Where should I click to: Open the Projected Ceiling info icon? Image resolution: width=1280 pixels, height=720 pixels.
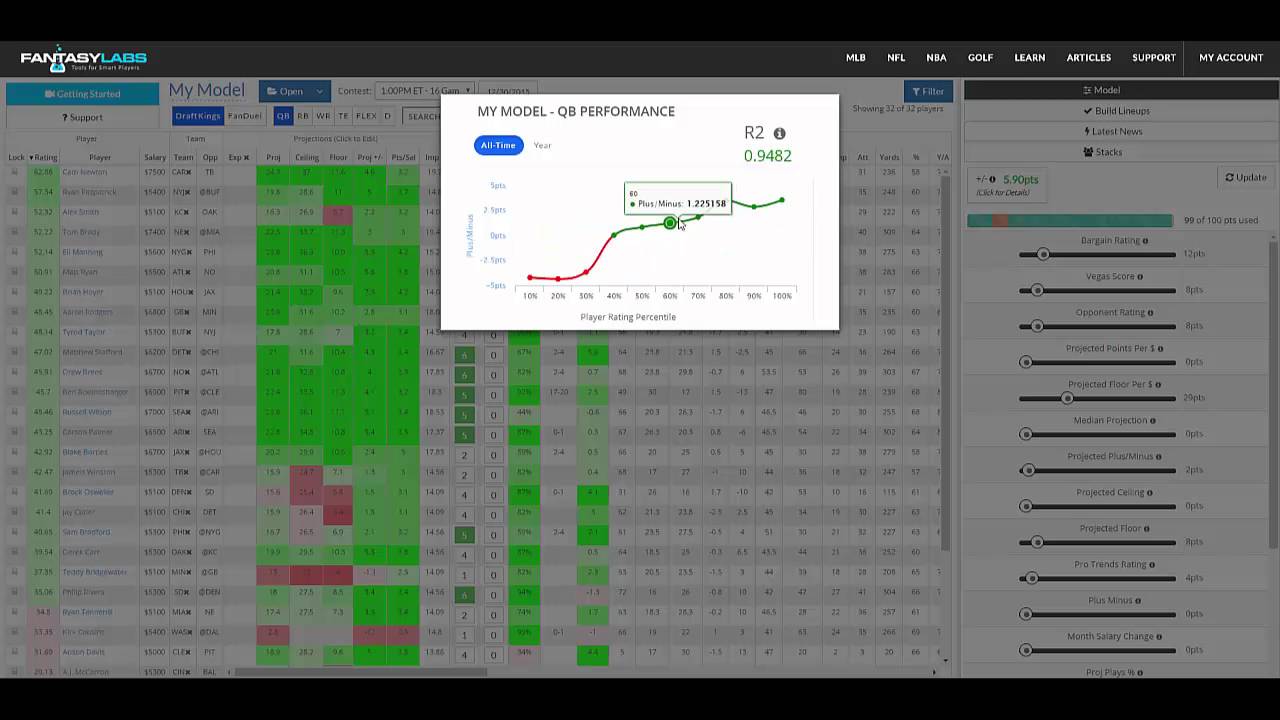coord(1149,493)
